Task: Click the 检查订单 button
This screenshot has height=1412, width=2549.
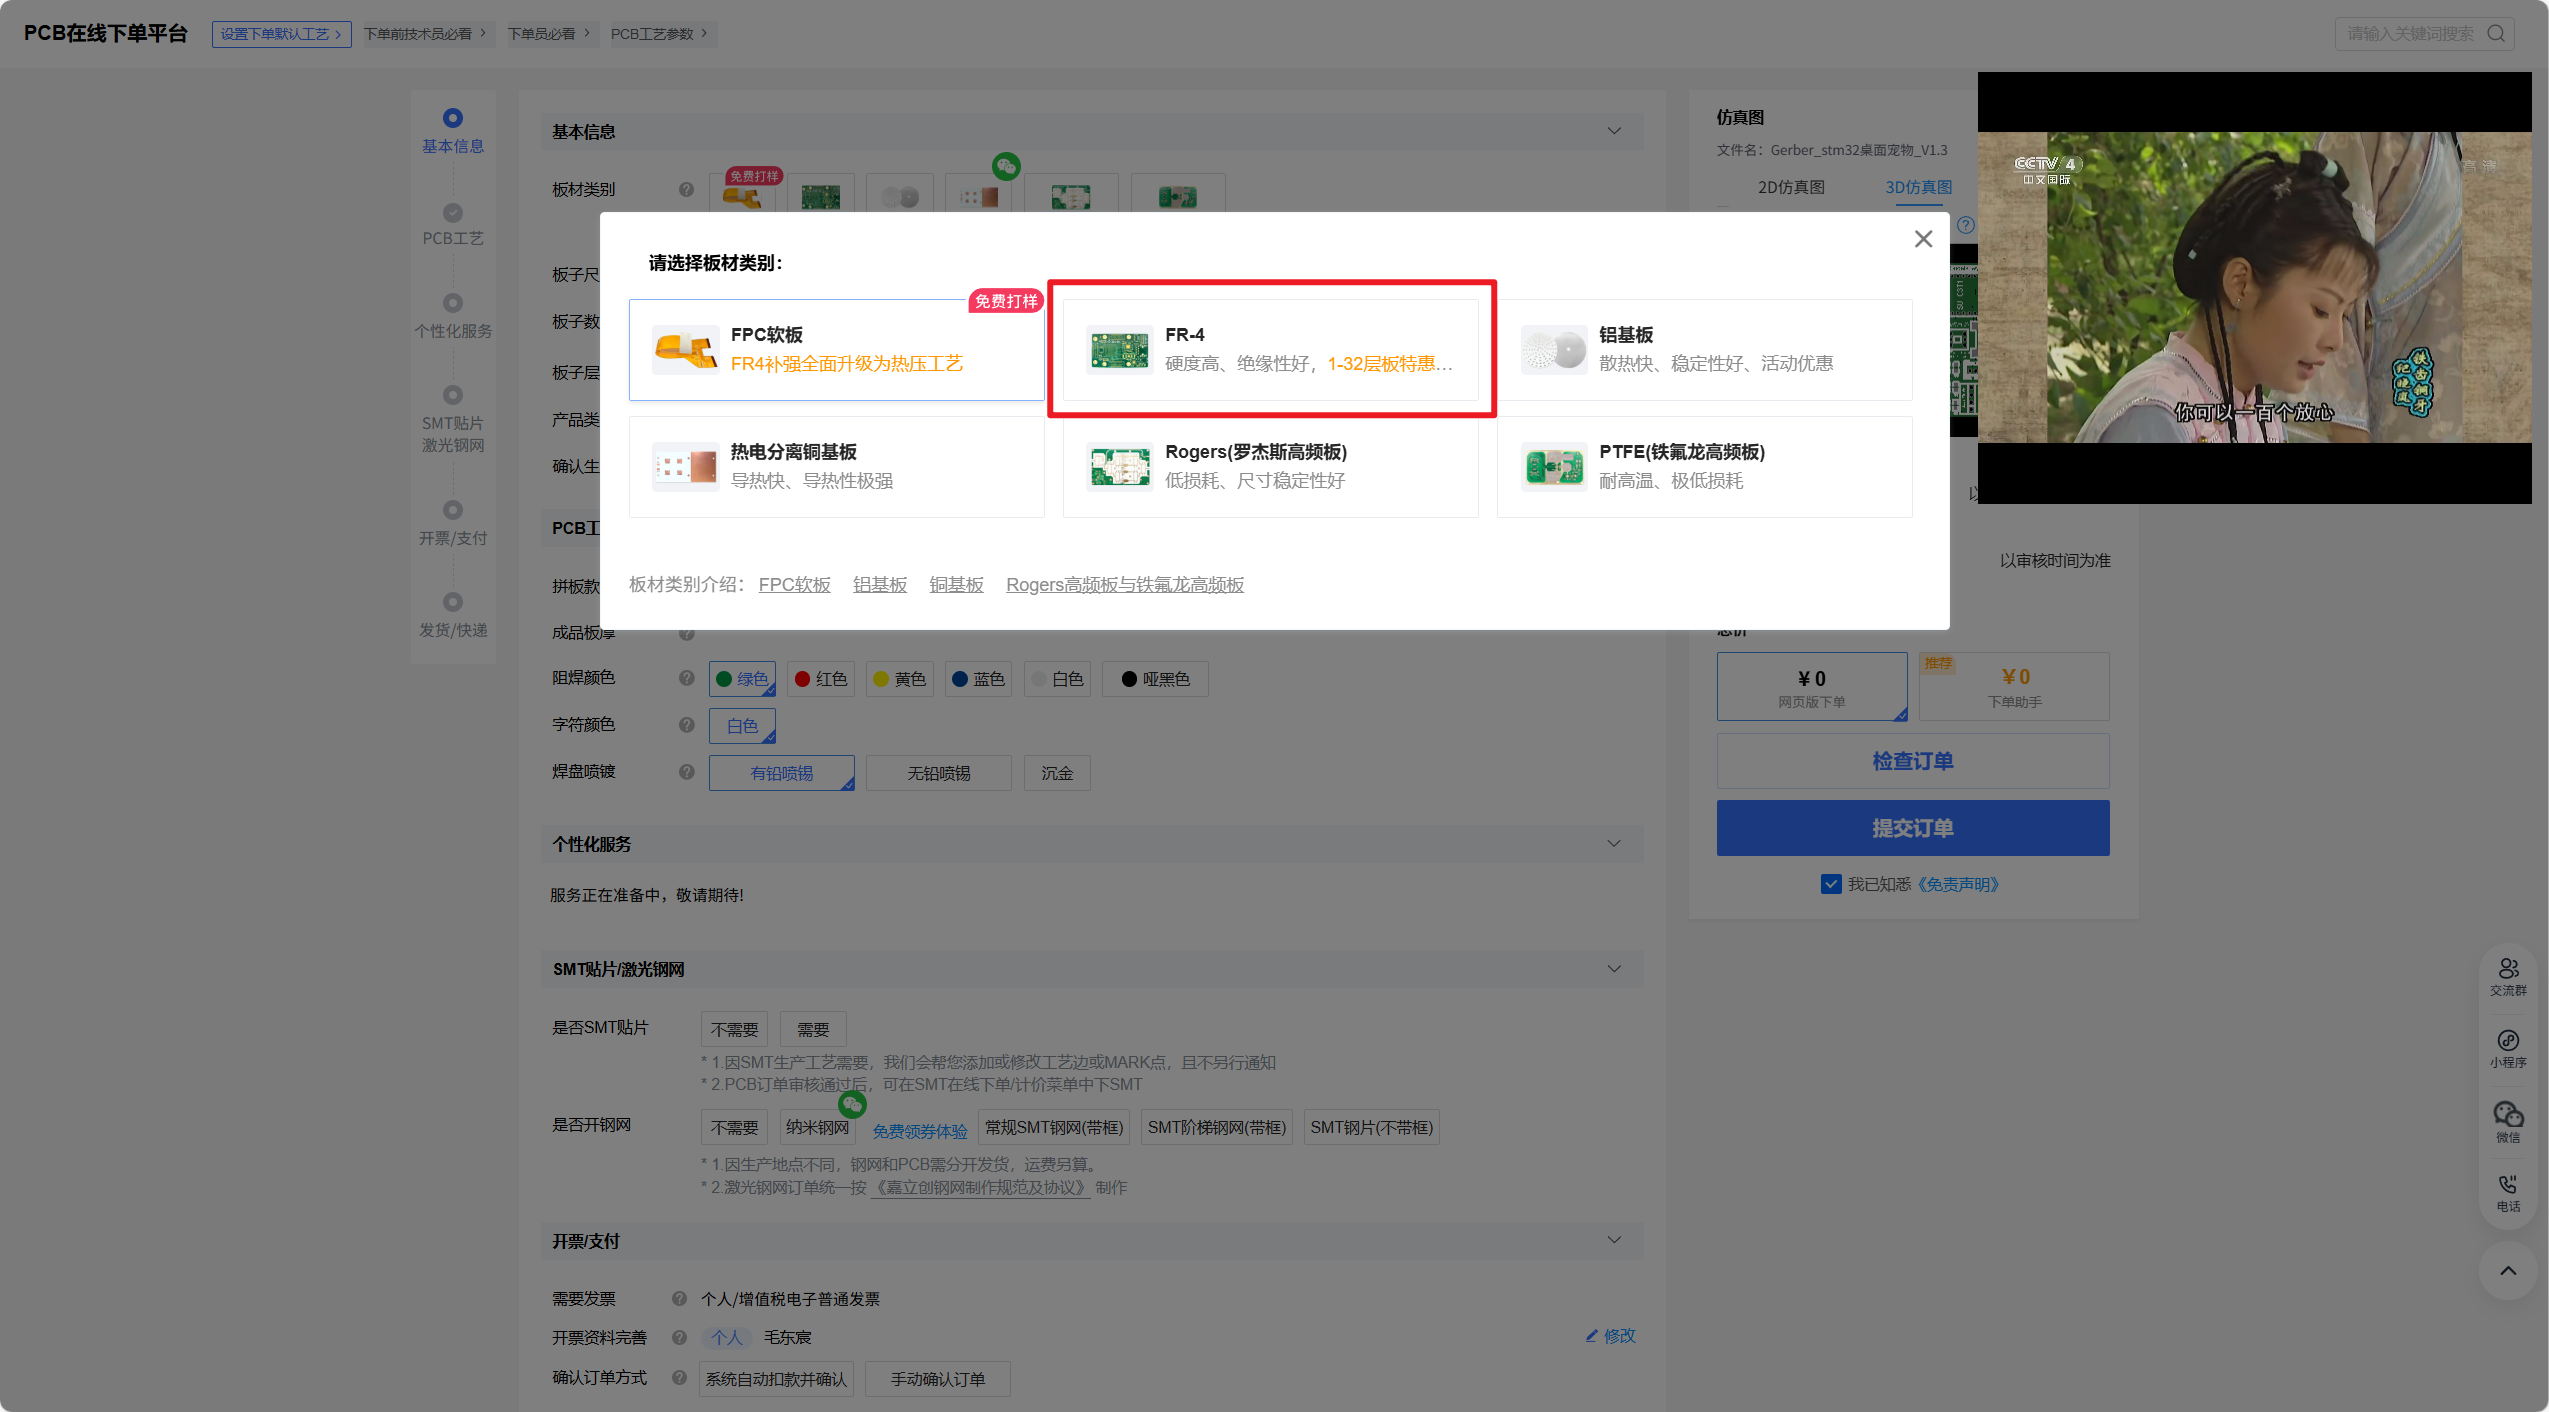Action: [x=1913, y=761]
